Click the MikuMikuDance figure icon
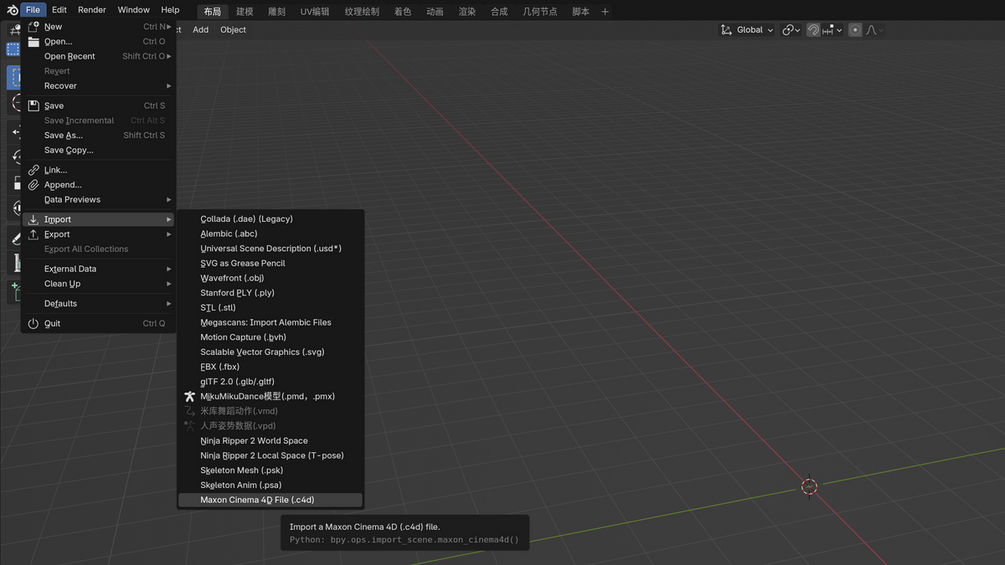 click(x=189, y=397)
